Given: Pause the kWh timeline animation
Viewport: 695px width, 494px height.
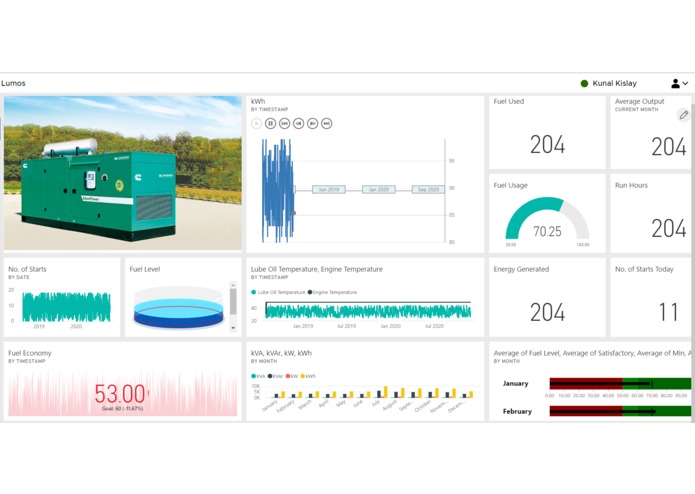Looking at the screenshot, I should coord(270,124).
